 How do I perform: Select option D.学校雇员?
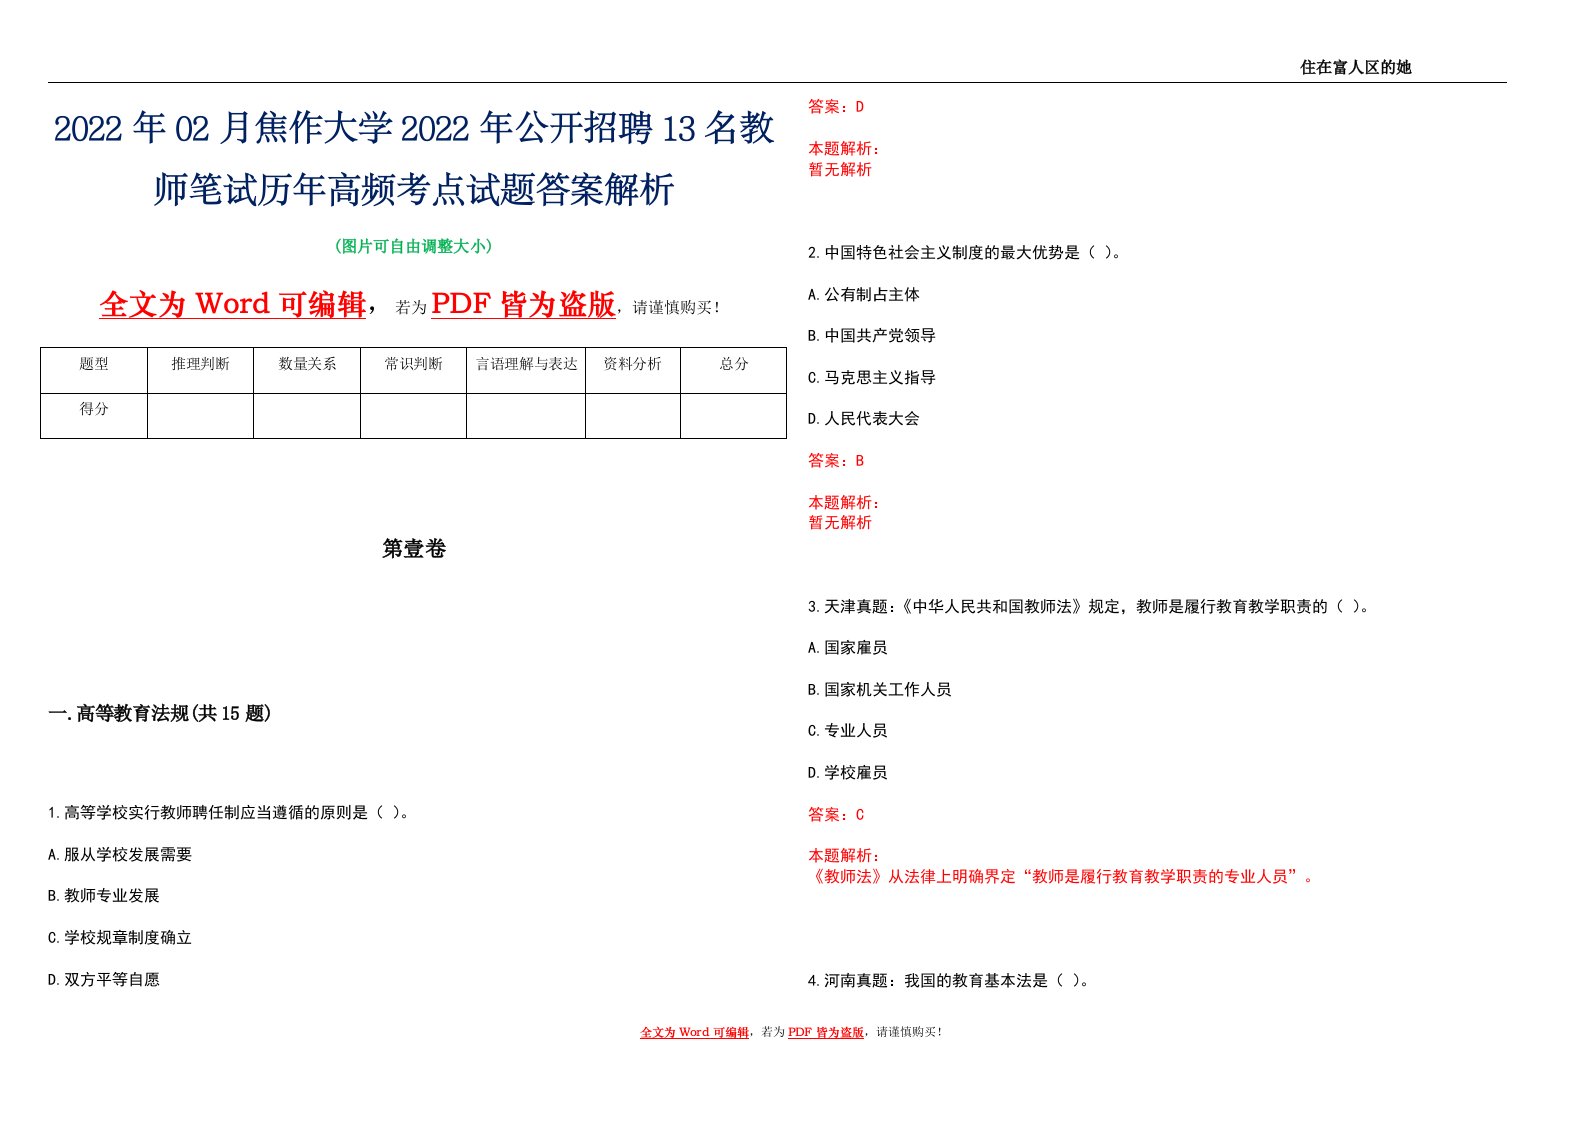[x=848, y=773]
